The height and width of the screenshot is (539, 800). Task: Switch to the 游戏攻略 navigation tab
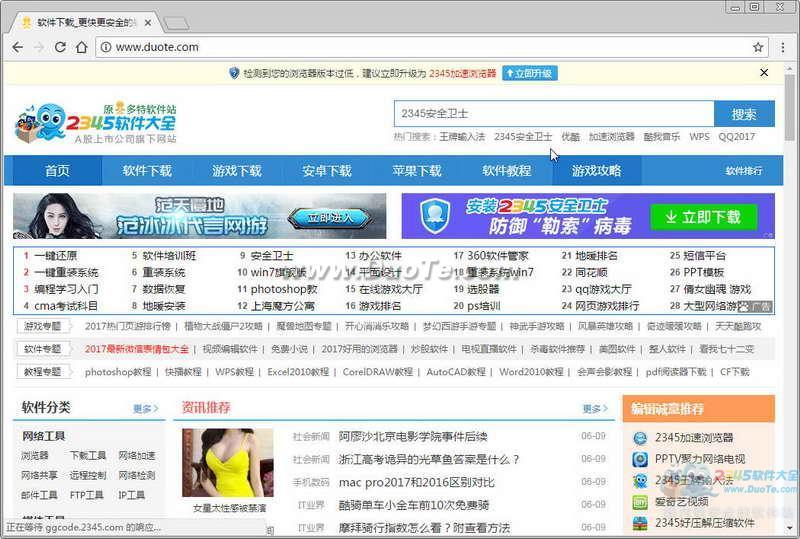(596, 171)
